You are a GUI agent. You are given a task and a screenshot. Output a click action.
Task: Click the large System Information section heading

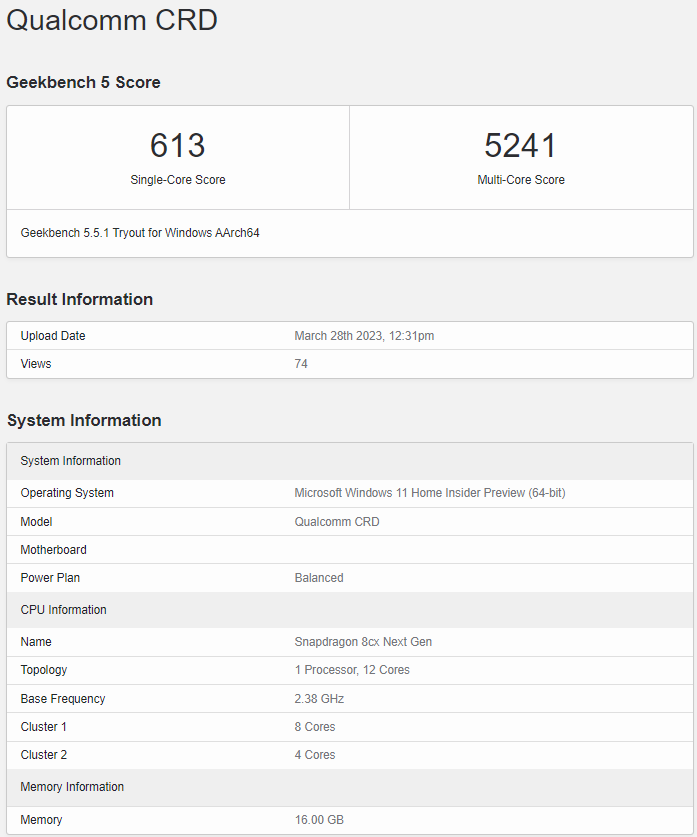(84, 420)
